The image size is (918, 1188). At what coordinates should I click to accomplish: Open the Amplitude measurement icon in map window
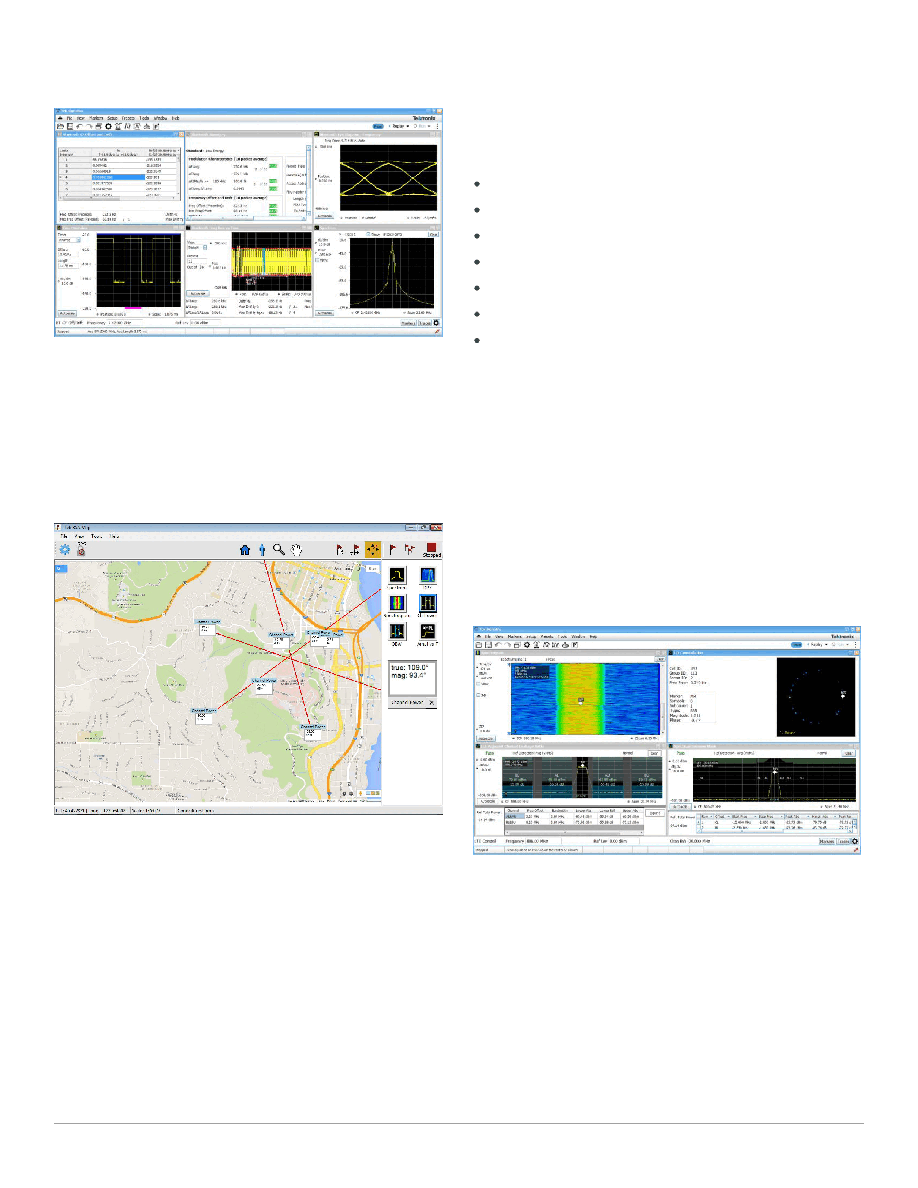click(427, 632)
